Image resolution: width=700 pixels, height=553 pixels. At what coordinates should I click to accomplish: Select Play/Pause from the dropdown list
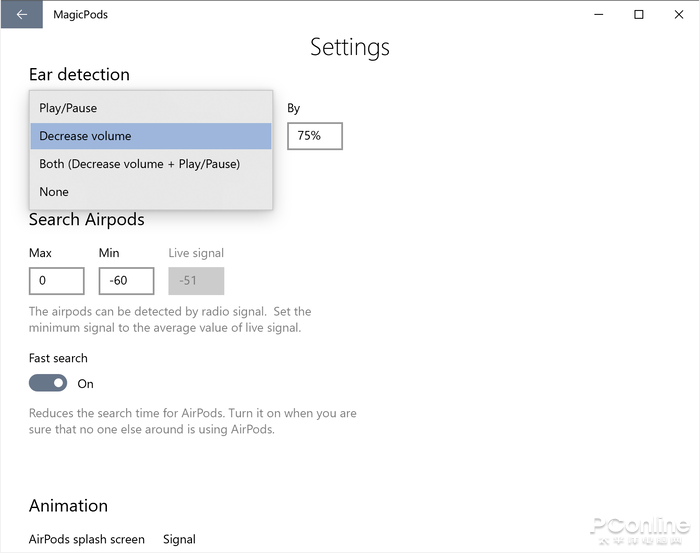(68, 108)
